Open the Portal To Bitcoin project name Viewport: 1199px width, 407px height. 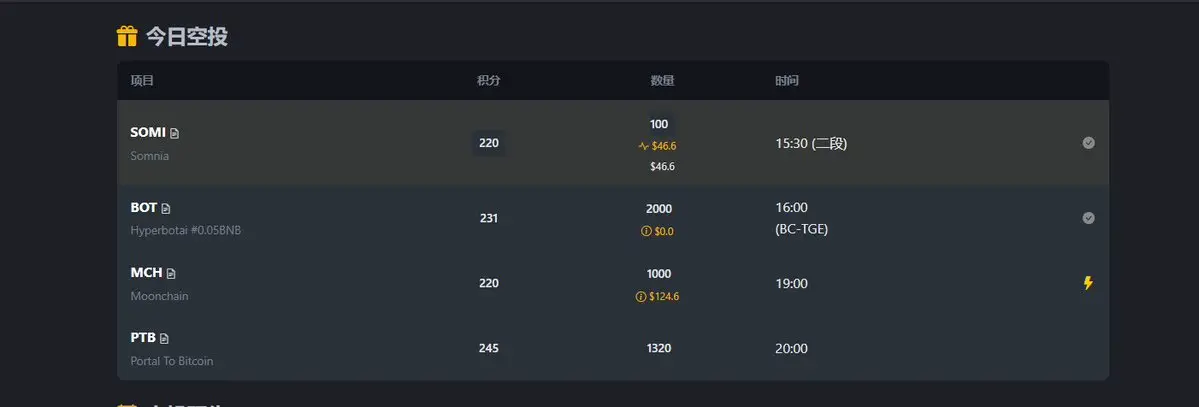pyautogui.click(x=172, y=361)
